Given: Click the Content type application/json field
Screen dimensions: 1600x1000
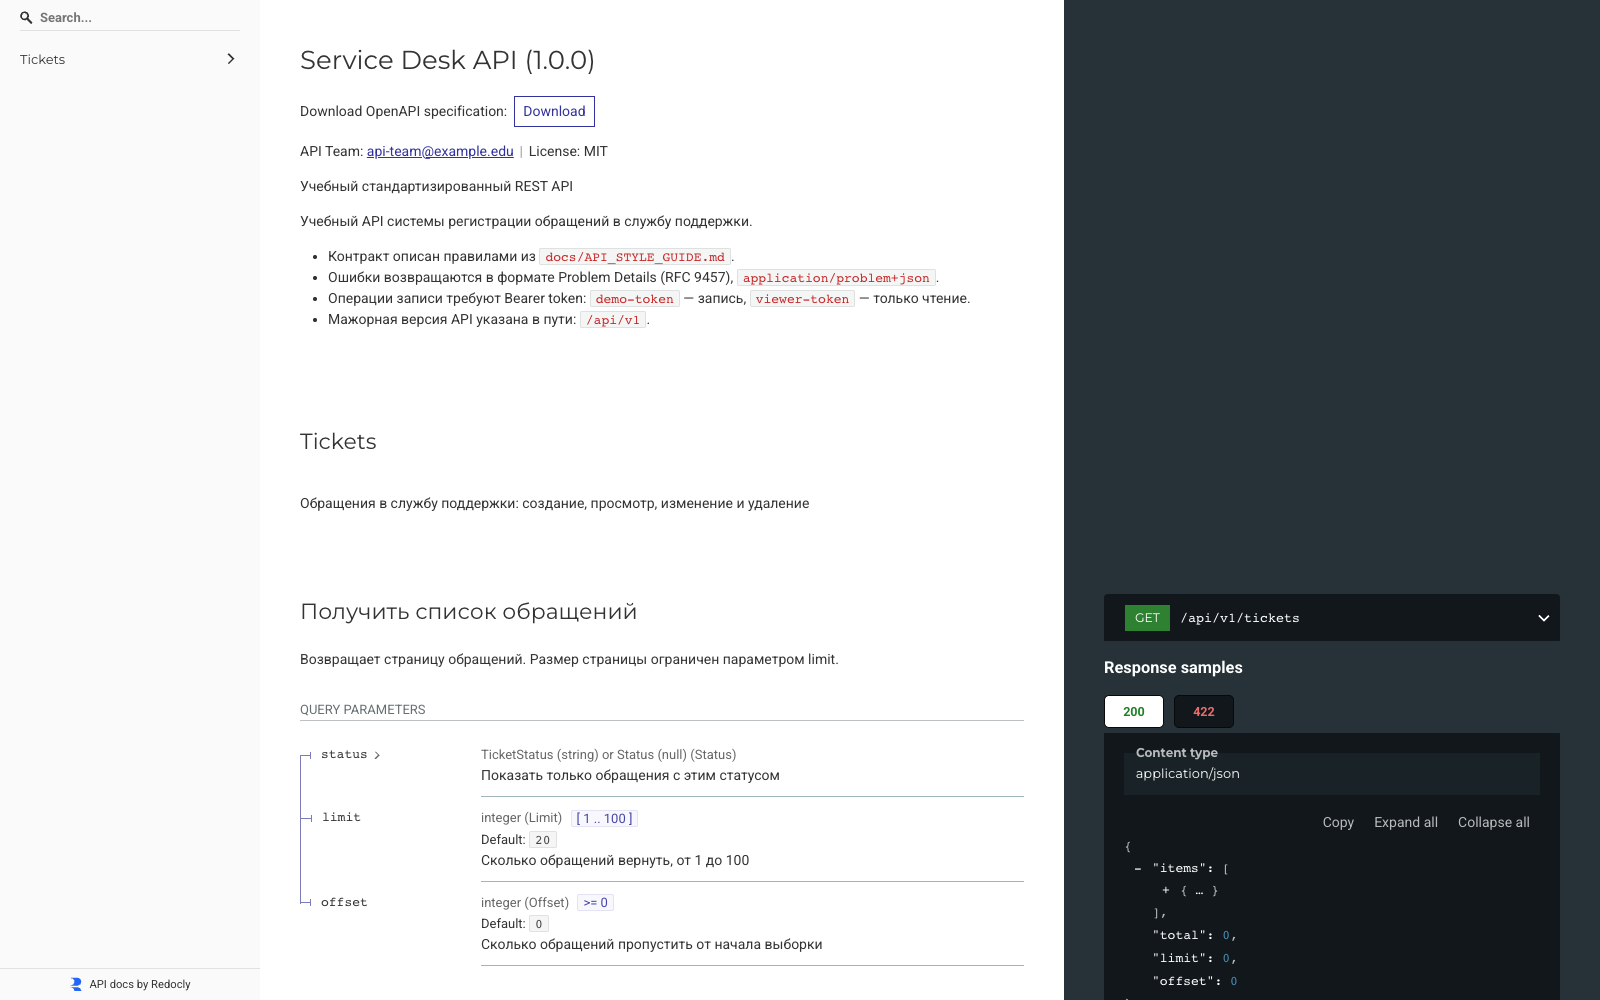Looking at the screenshot, I should click(1332, 773).
